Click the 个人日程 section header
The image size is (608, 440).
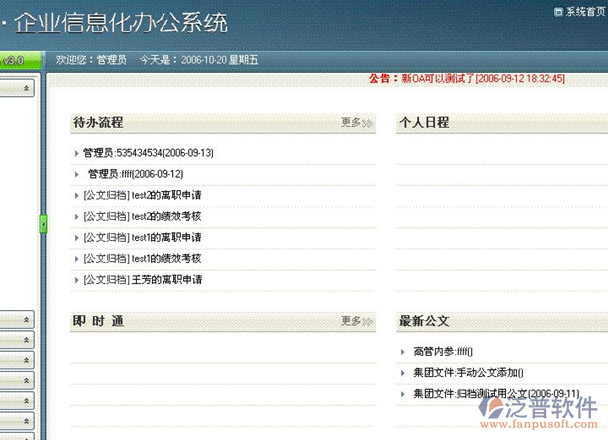(424, 123)
